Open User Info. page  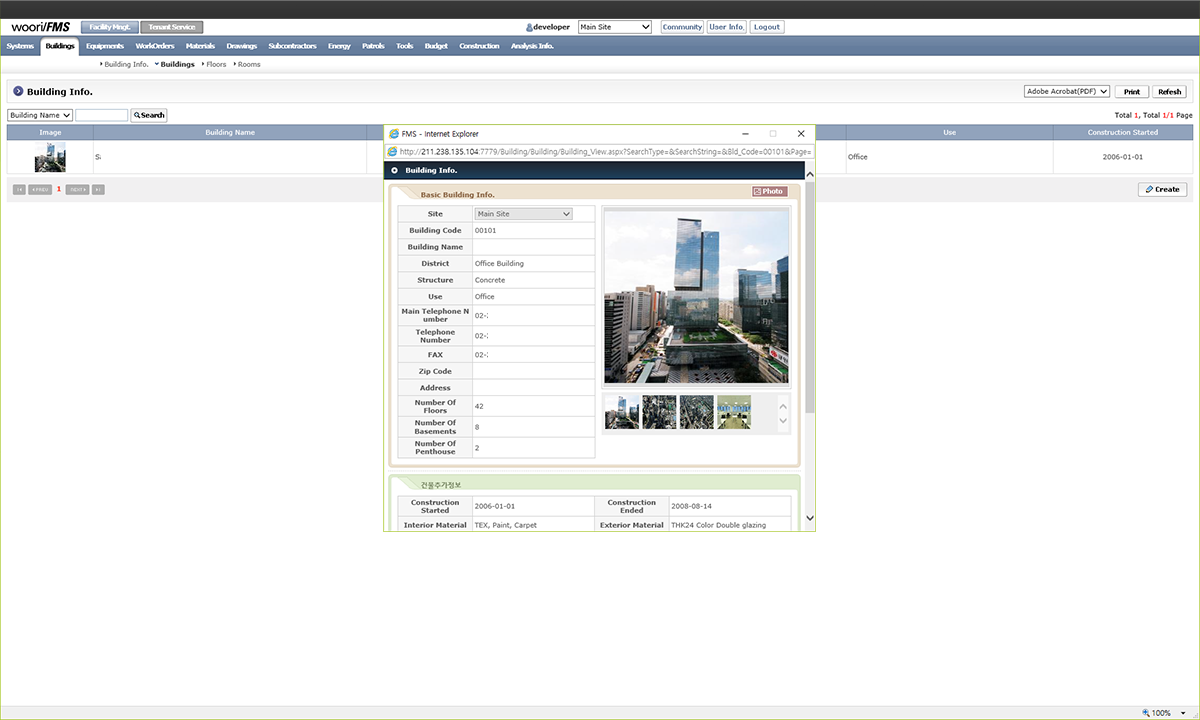coord(727,27)
